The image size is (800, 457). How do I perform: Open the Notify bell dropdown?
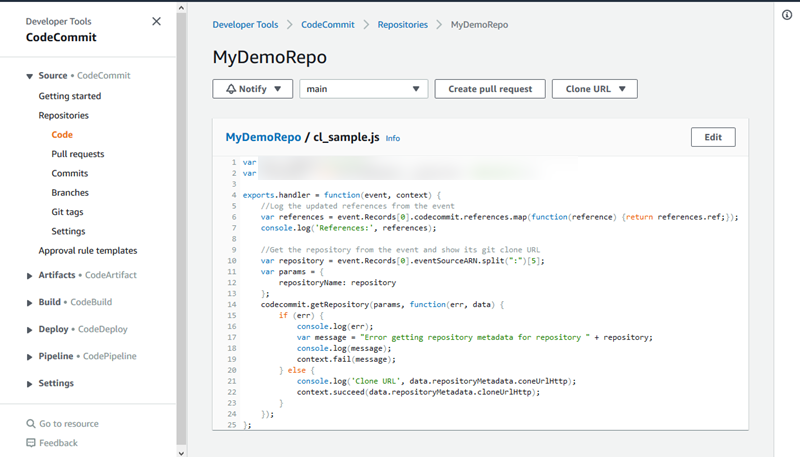click(x=252, y=89)
